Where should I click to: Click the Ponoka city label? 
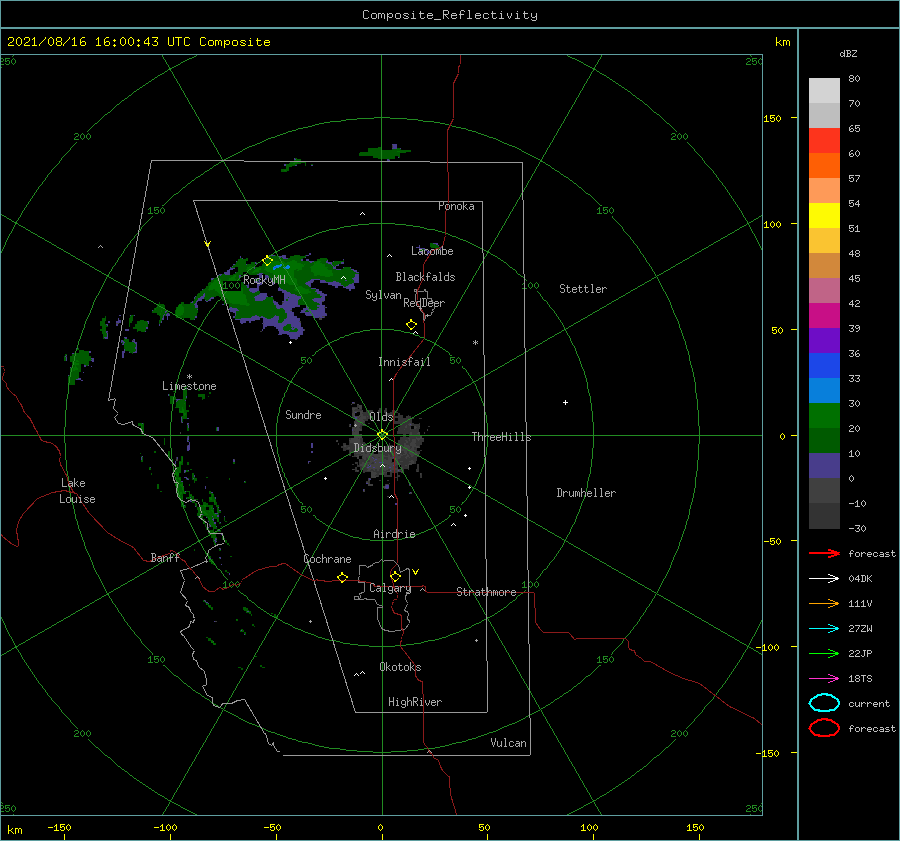coord(456,206)
